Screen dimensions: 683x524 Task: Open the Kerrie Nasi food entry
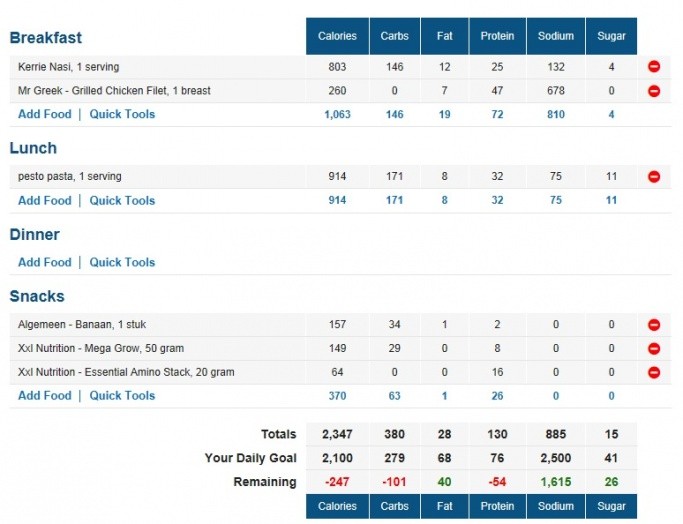click(68, 67)
